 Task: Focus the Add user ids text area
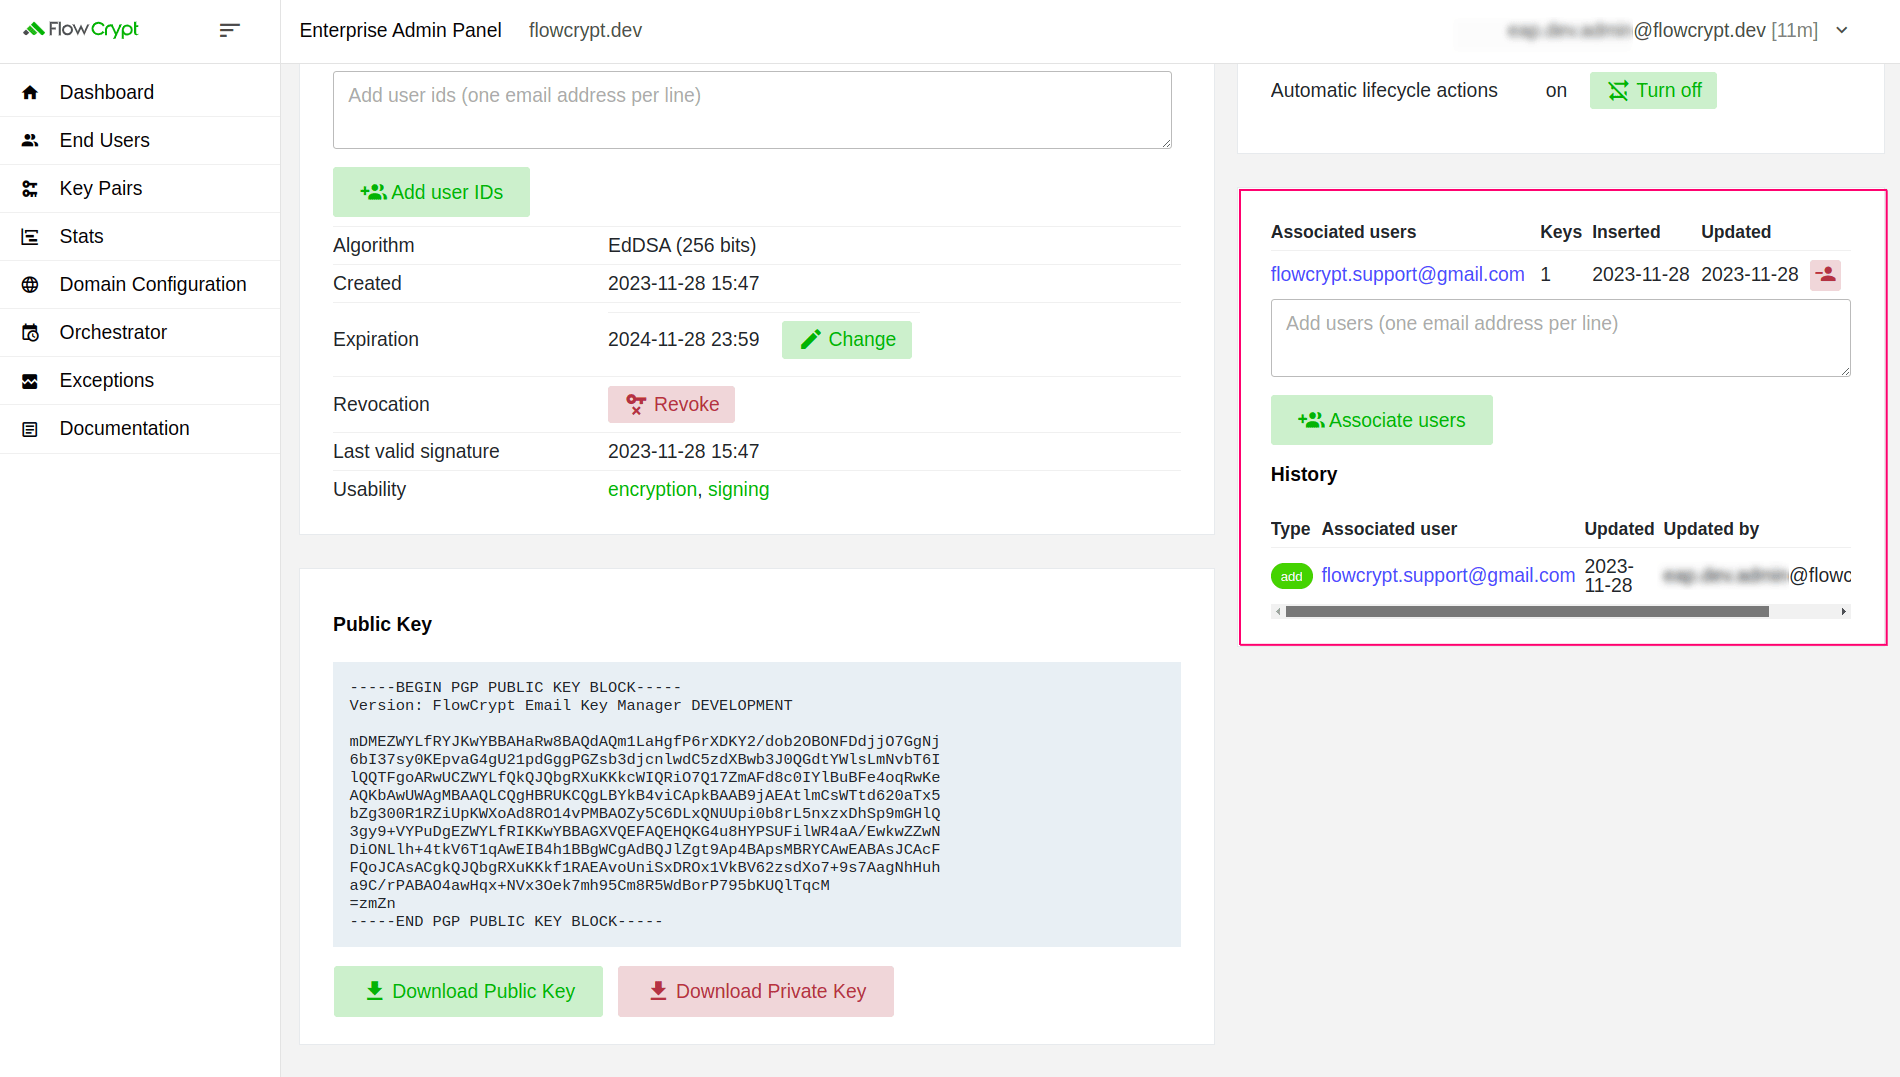coord(752,110)
